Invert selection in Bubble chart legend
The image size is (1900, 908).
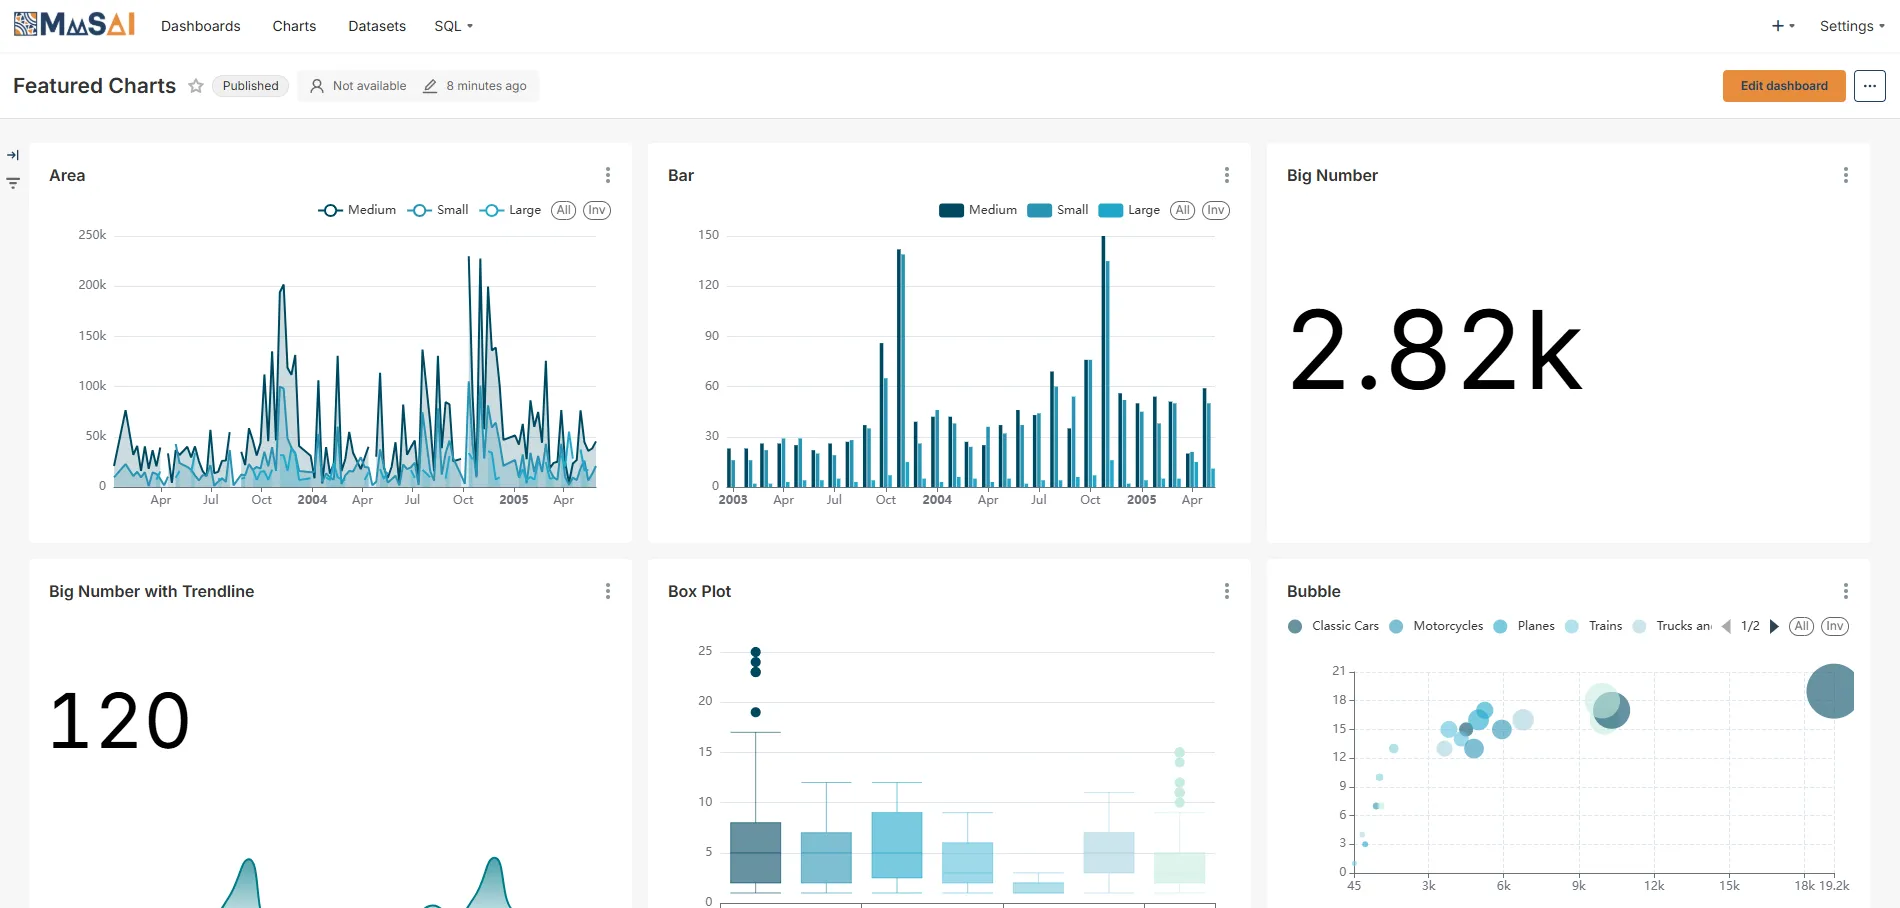click(1835, 626)
